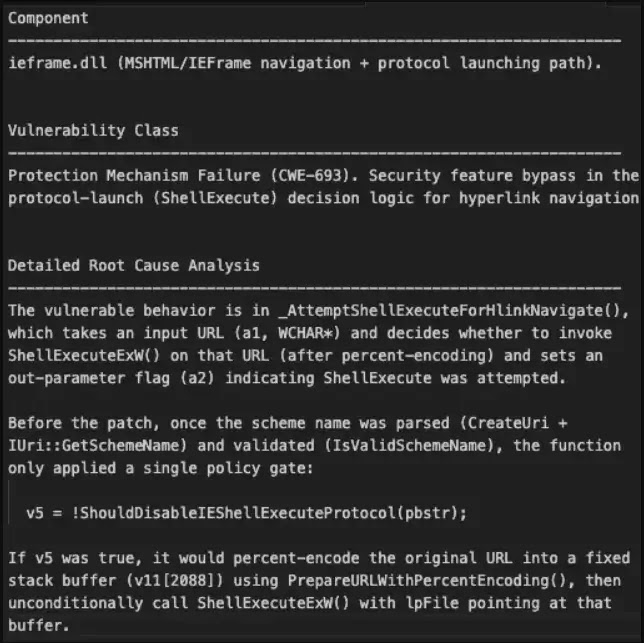Click the "Detailed Root Cause Analysis" heading

click(133, 265)
